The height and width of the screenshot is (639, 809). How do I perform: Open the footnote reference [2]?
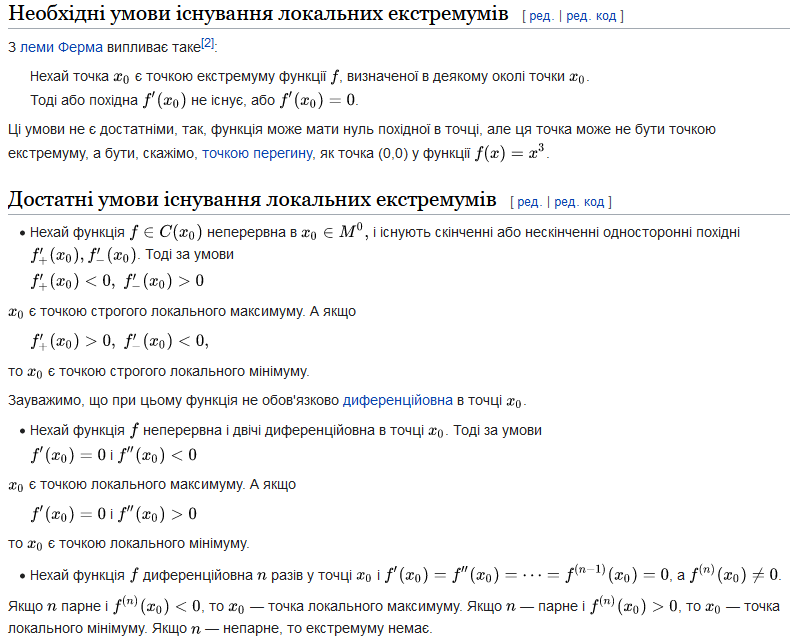207,43
